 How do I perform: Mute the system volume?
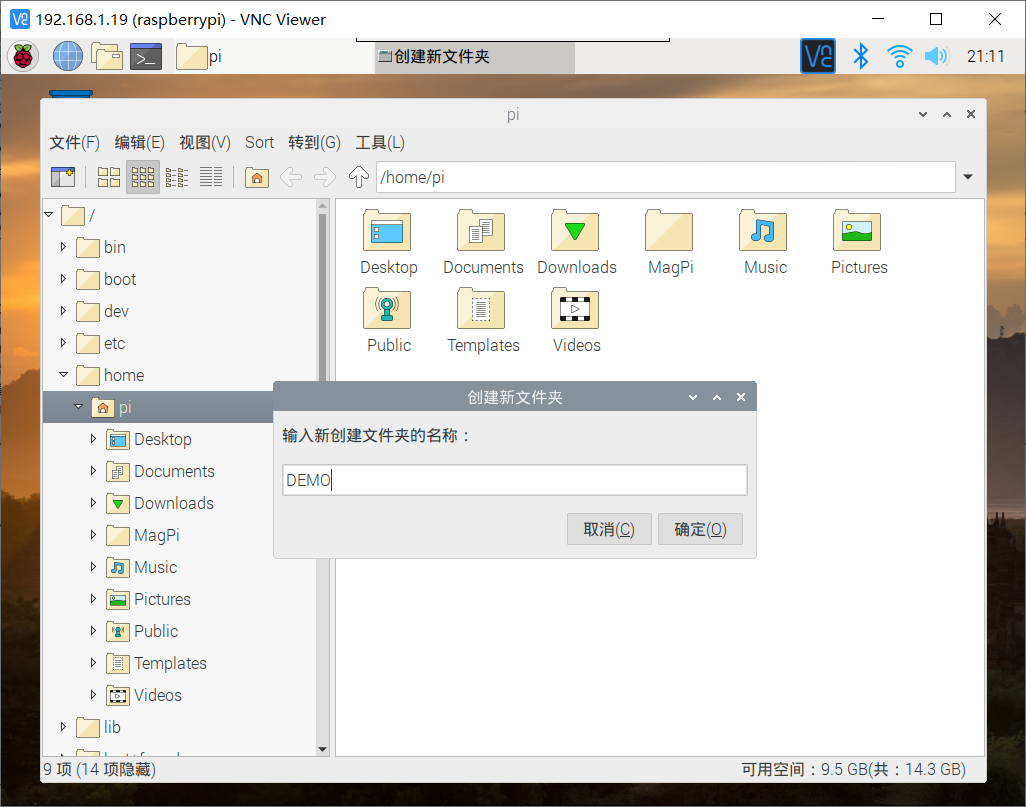[x=937, y=56]
